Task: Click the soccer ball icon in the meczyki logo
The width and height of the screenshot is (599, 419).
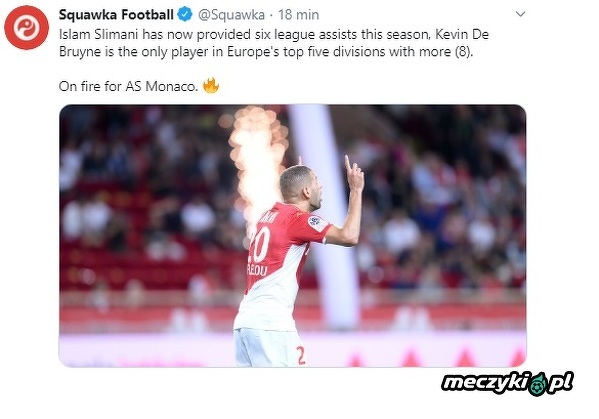Action: click(537, 384)
